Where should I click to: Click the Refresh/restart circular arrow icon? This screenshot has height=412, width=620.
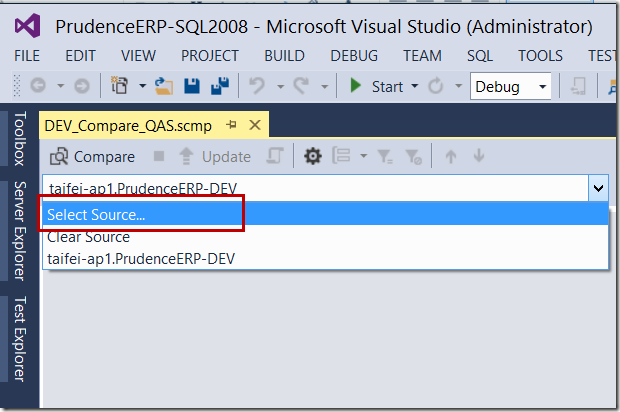click(436, 85)
